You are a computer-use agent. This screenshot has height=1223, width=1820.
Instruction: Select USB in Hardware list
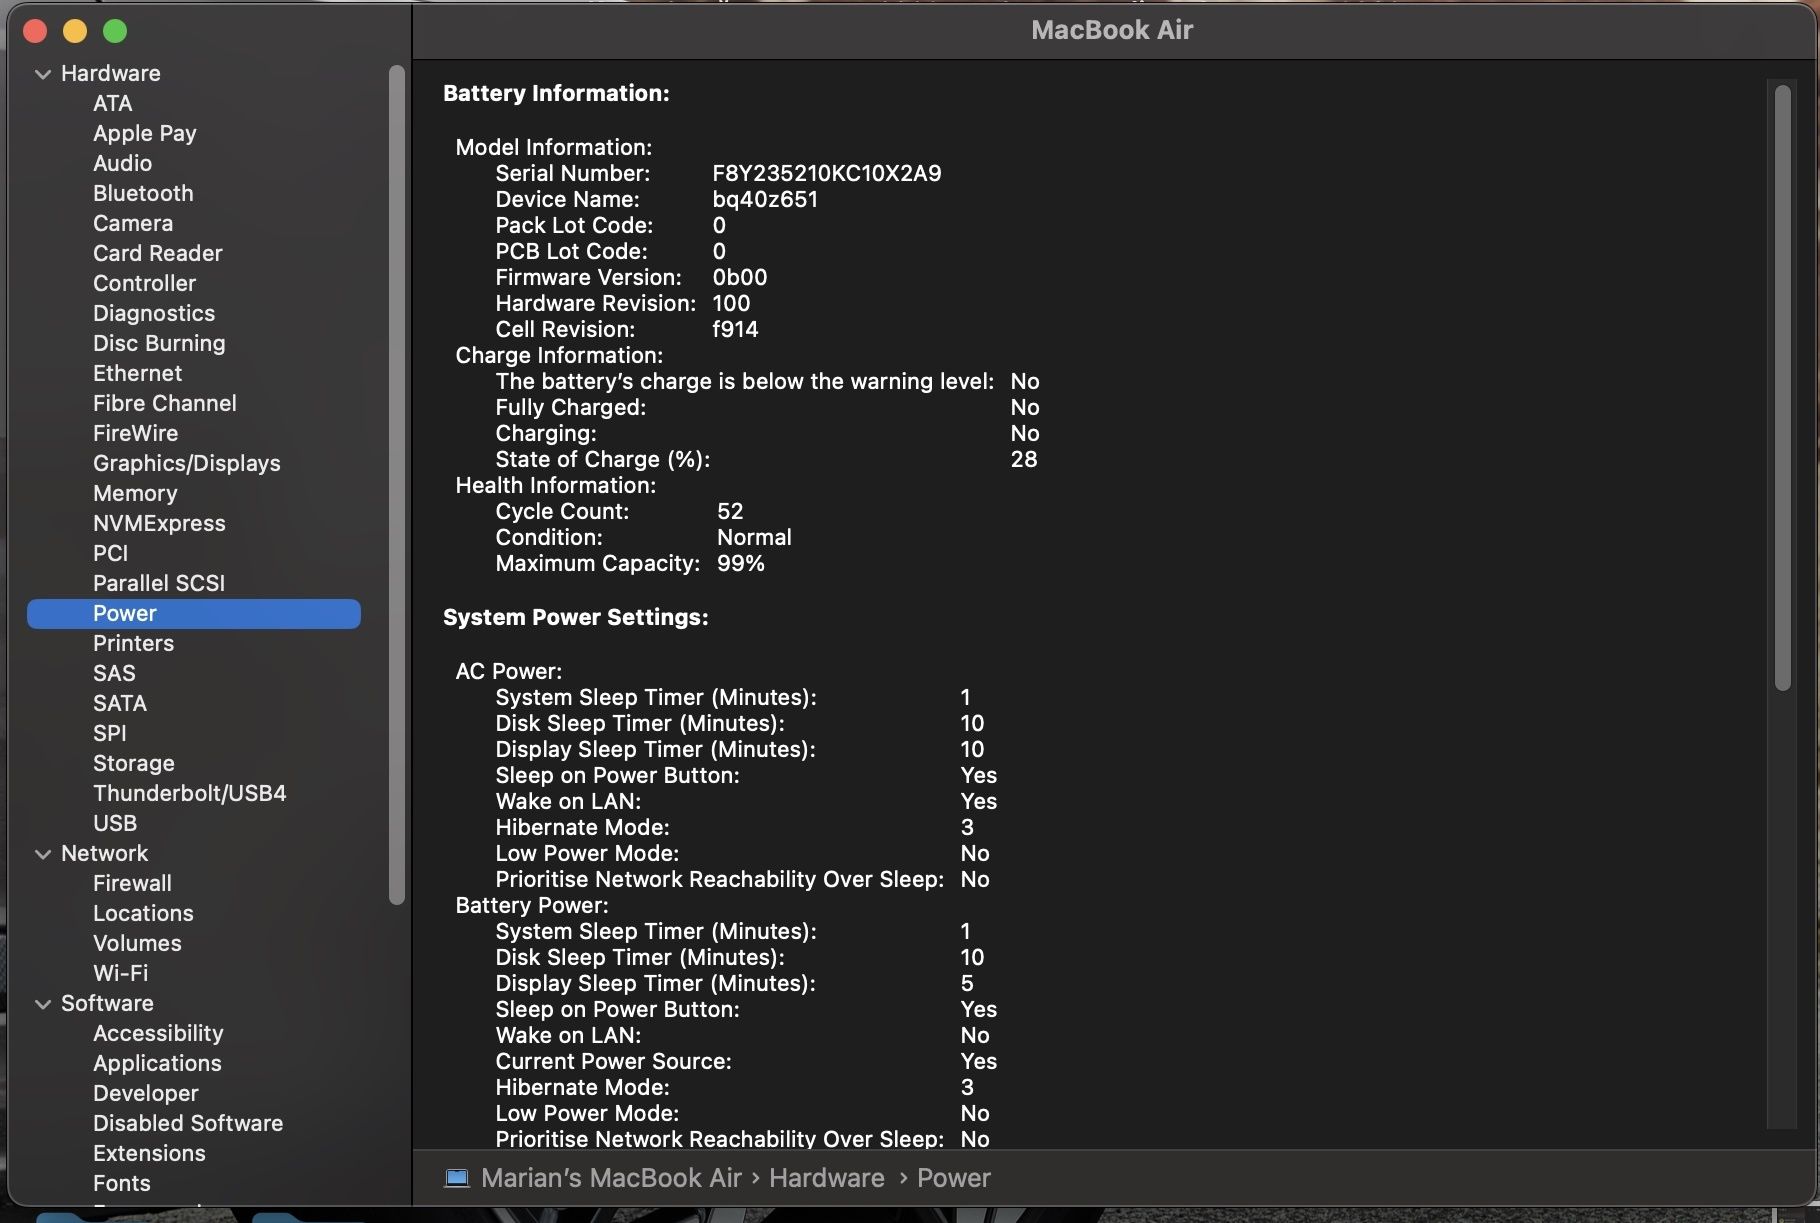coord(114,823)
